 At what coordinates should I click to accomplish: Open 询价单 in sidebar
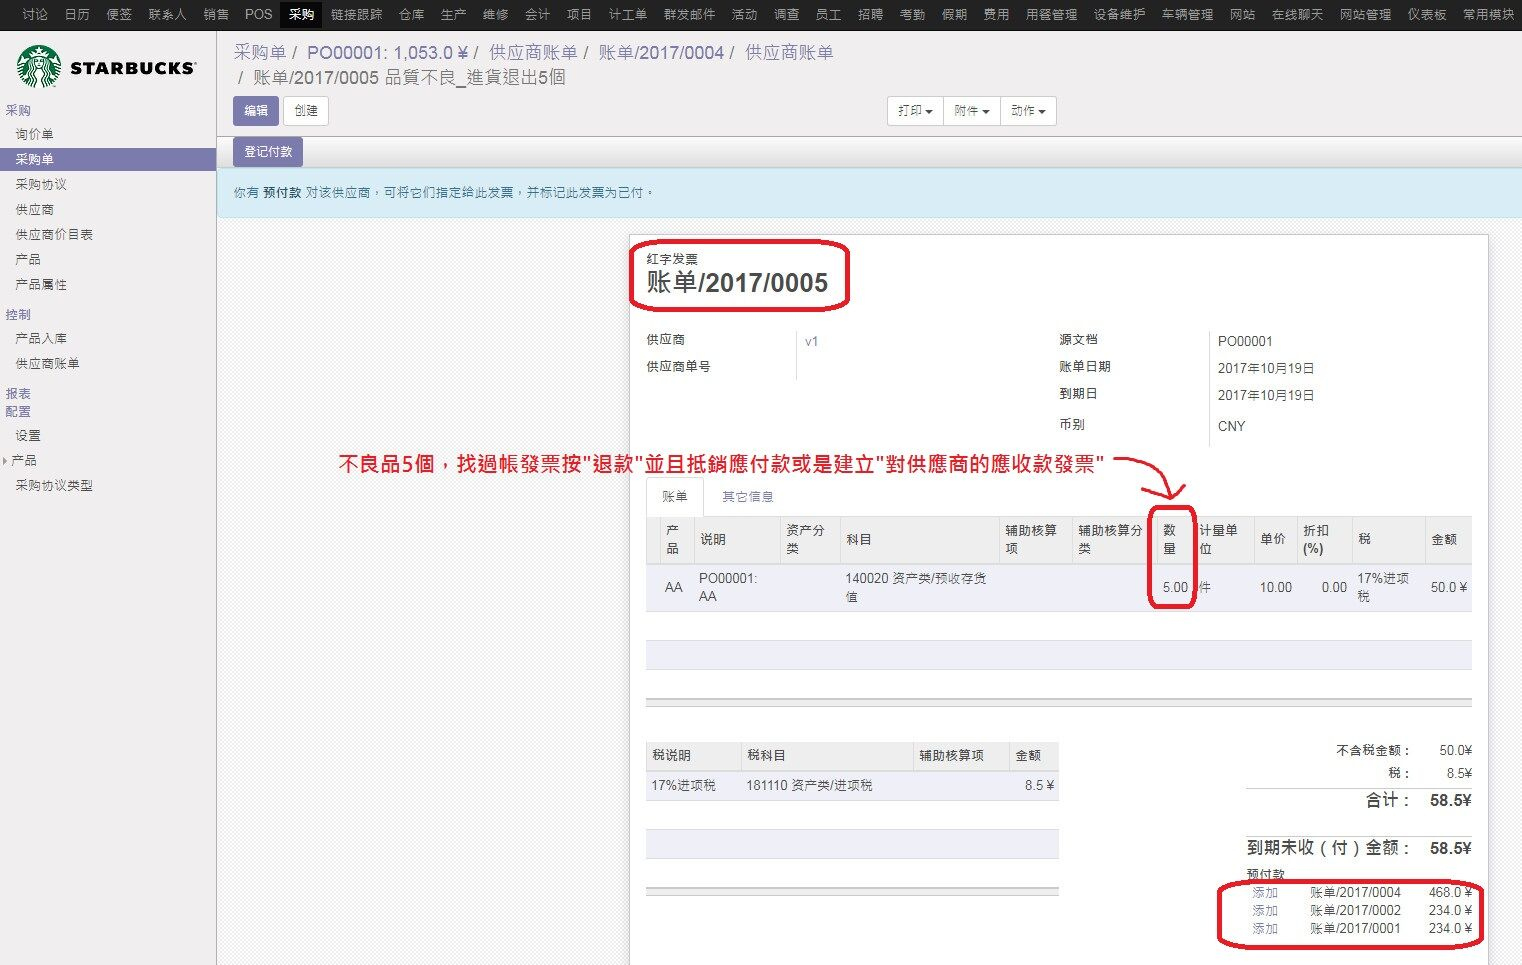(x=34, y=134)
